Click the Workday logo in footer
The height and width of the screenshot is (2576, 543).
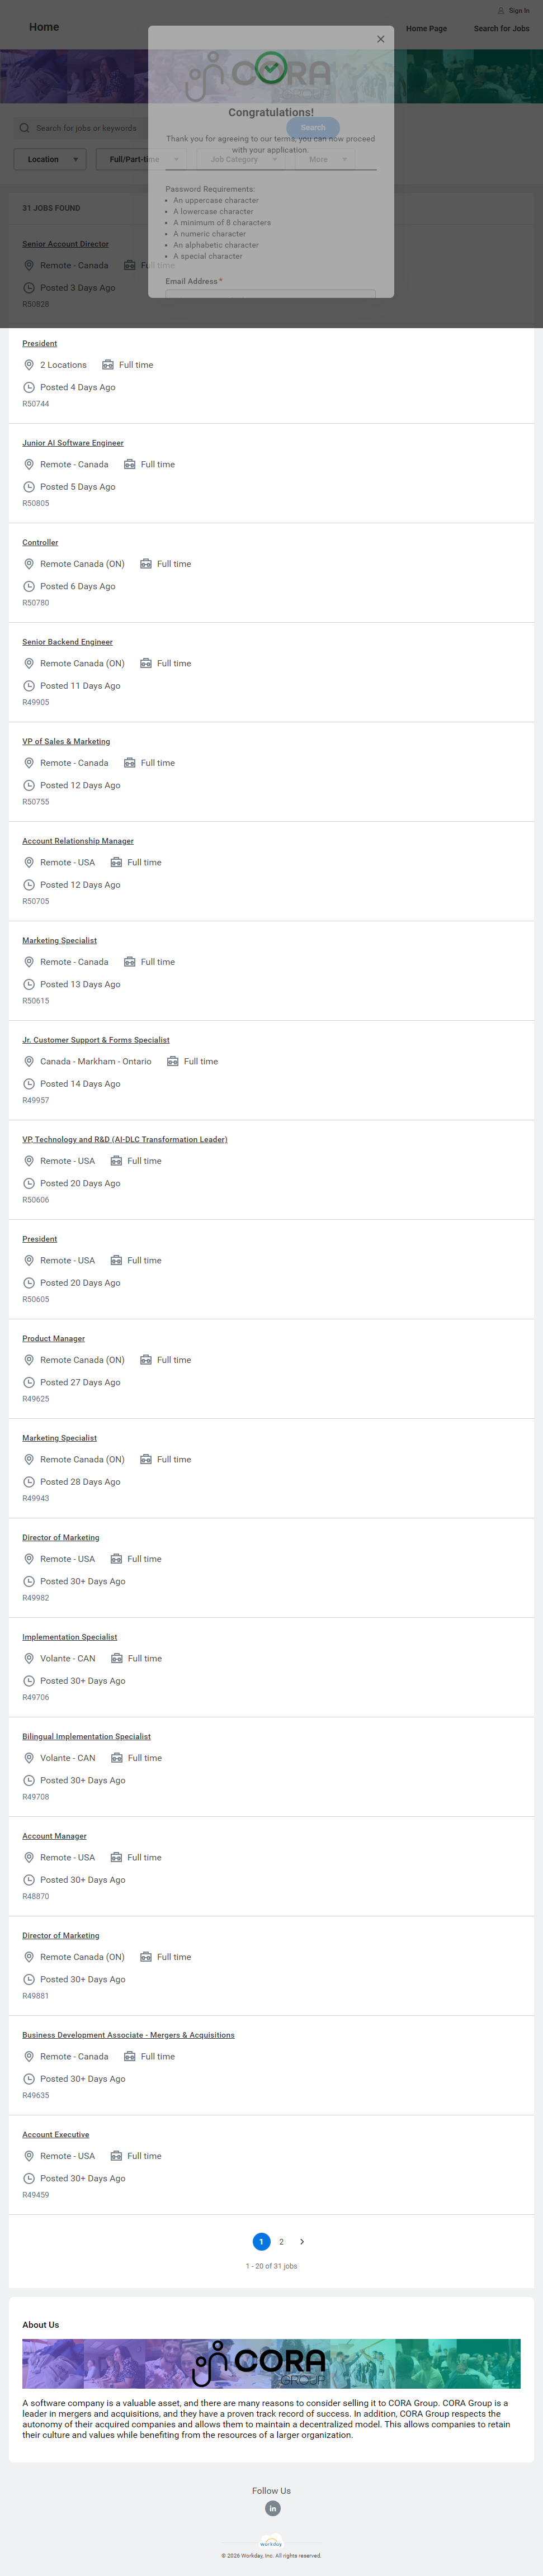271,2543
